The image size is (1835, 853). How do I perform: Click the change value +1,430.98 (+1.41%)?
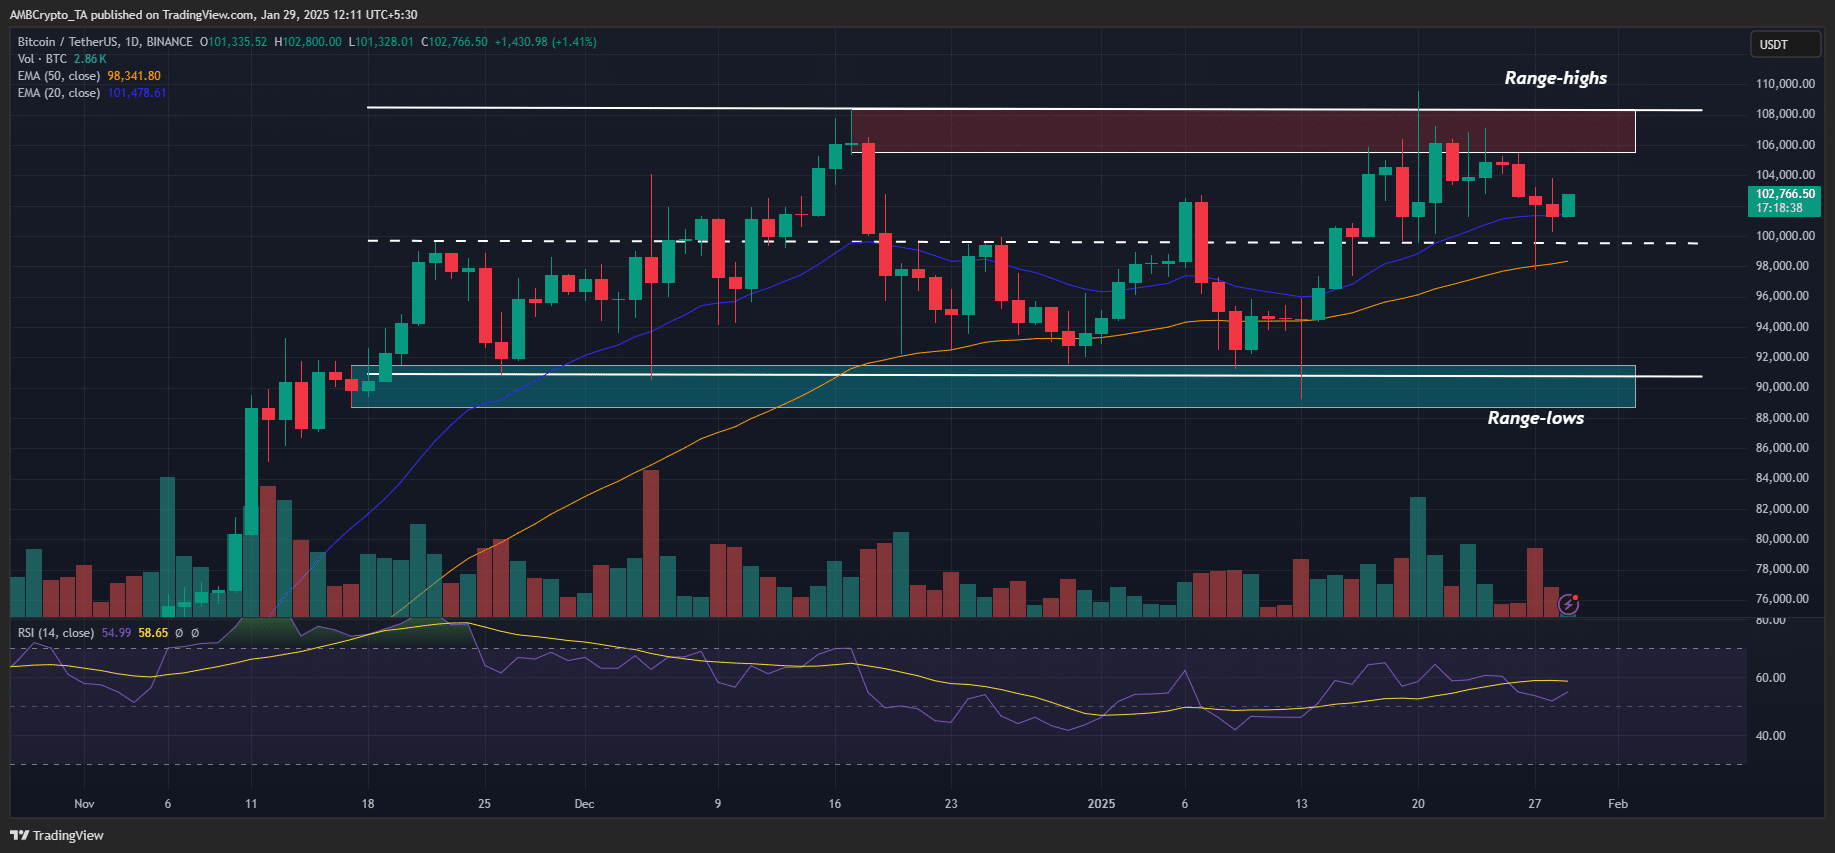tap(546, 42)
